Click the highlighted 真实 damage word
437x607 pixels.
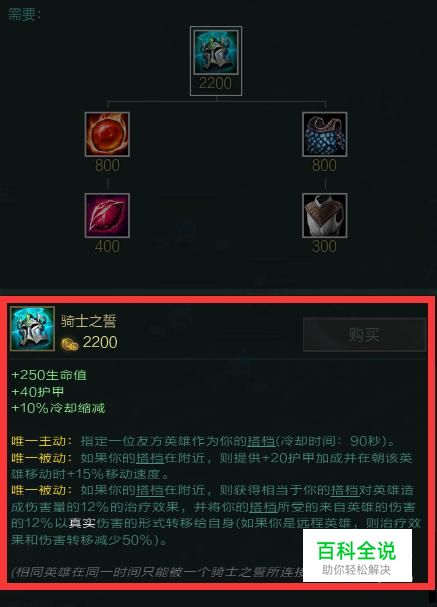82,523
